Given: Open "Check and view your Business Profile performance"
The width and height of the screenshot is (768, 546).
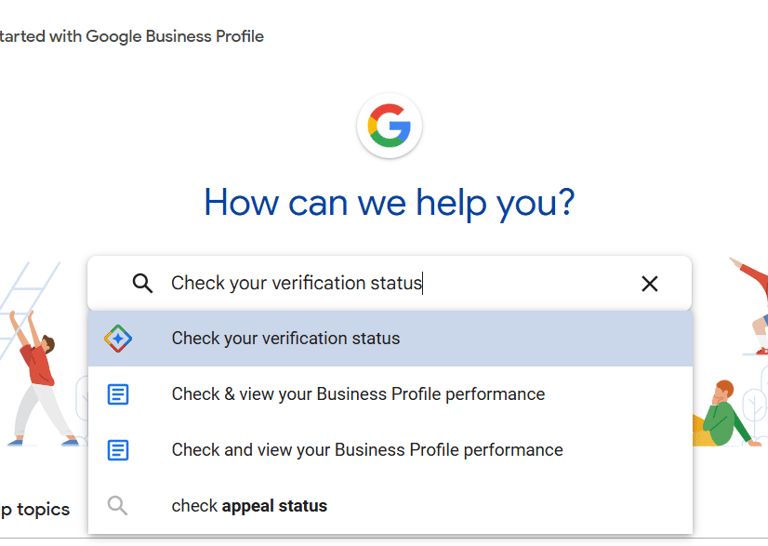Looking at the screenshot, I should tap(367, 451).
